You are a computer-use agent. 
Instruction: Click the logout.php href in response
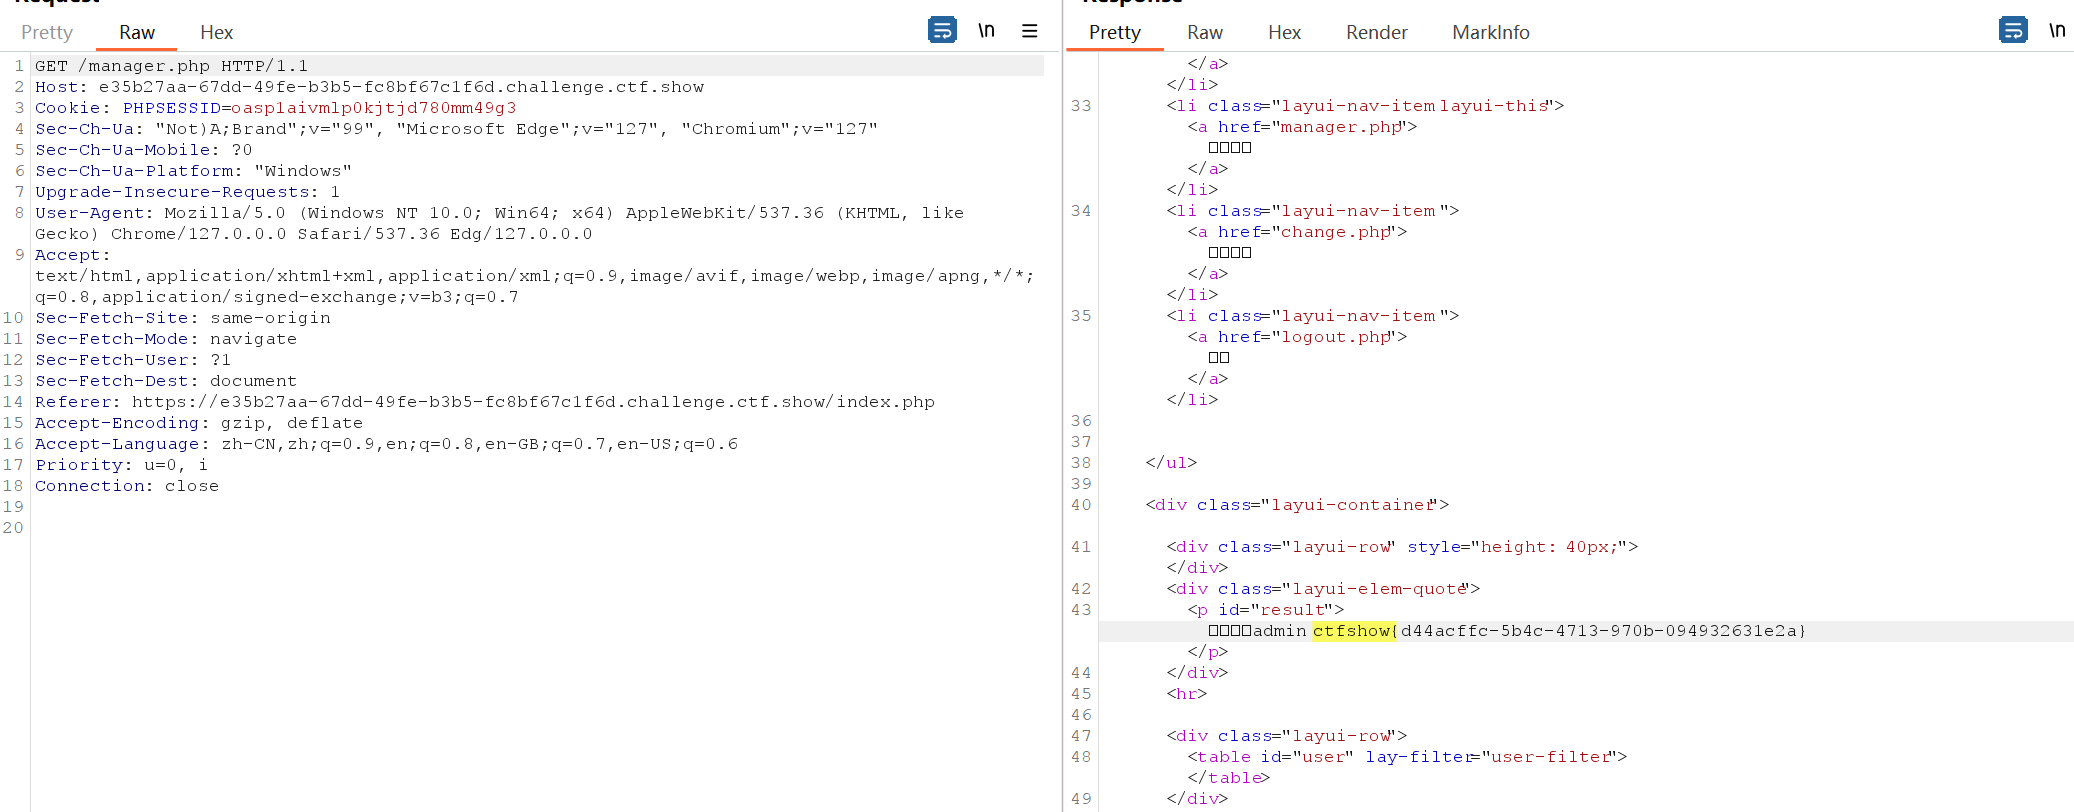[1336, 337]
